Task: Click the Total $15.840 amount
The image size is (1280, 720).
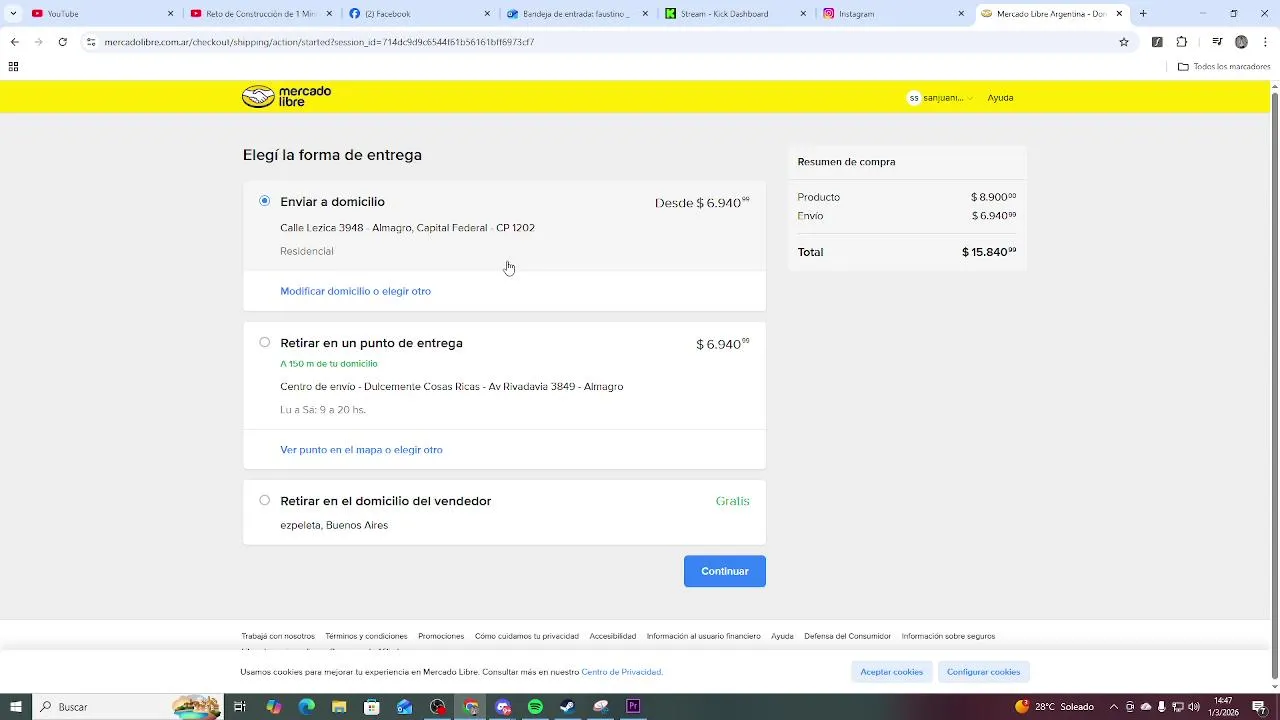Action: (989, 252)
